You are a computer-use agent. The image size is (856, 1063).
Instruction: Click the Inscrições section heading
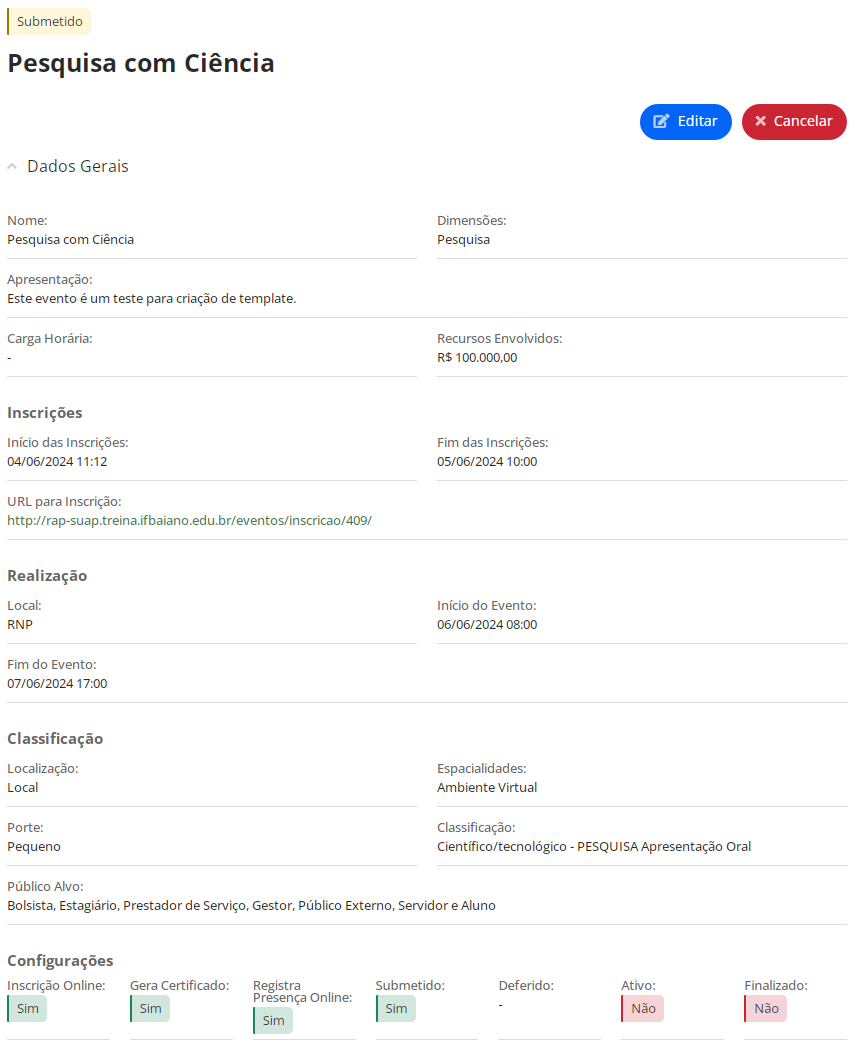coord(45,413)
